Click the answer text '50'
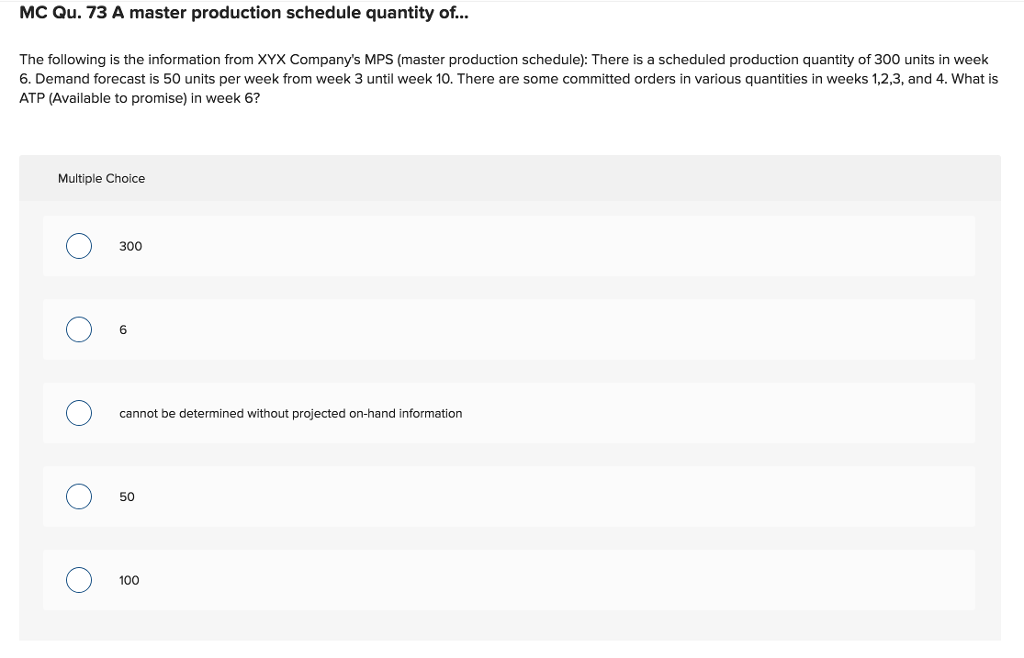 (126, 496)
